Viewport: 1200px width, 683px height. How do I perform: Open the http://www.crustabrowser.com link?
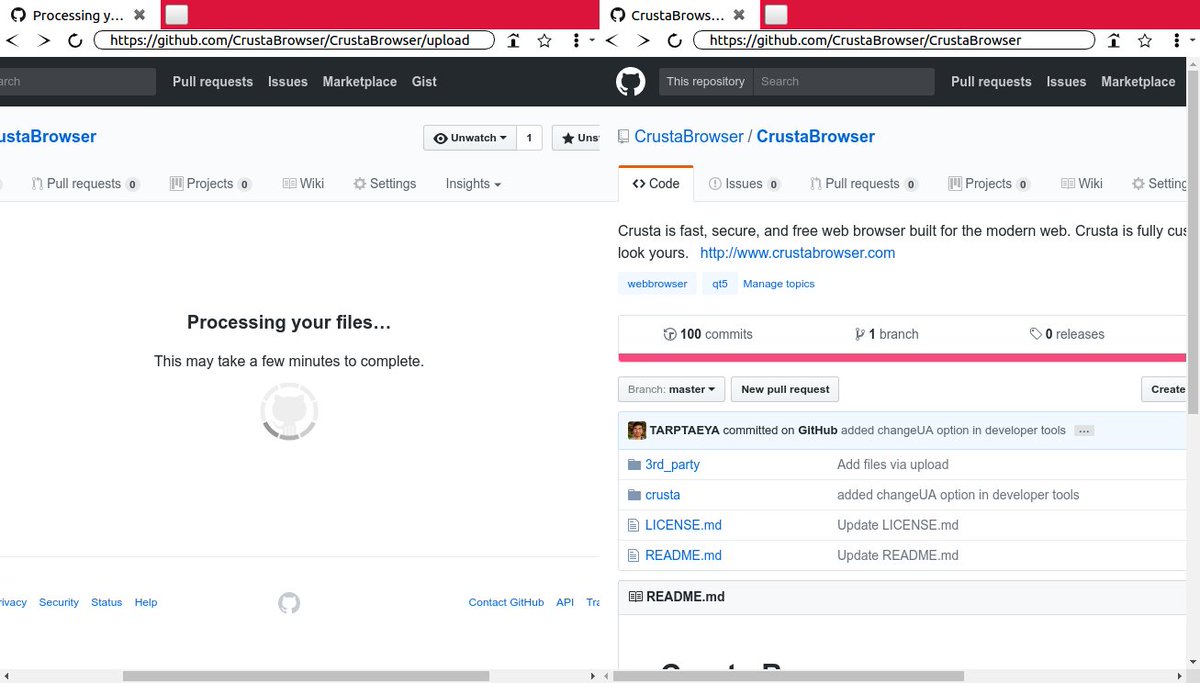tap(797, 253)
